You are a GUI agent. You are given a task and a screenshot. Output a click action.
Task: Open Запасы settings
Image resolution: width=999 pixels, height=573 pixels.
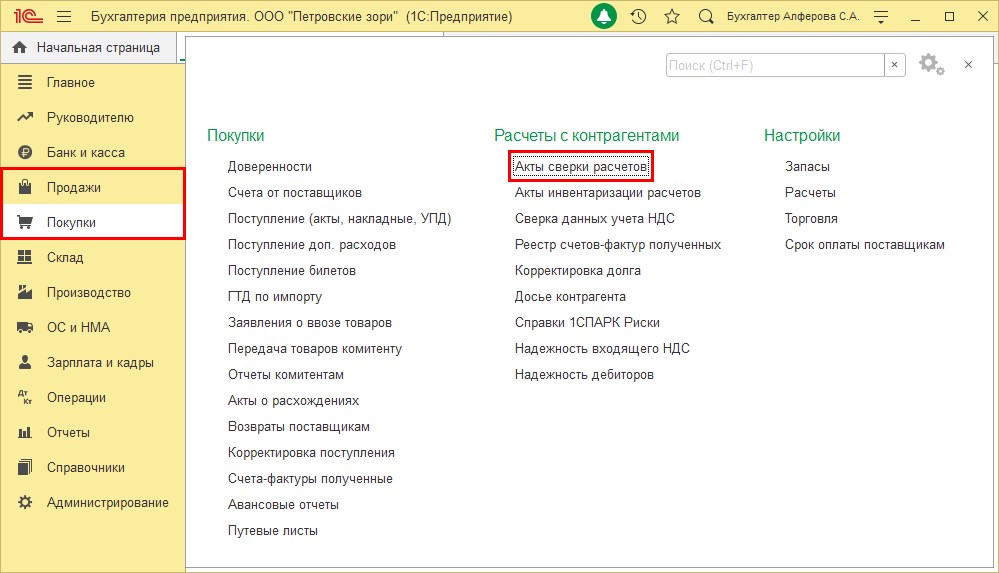pos(807,166)
